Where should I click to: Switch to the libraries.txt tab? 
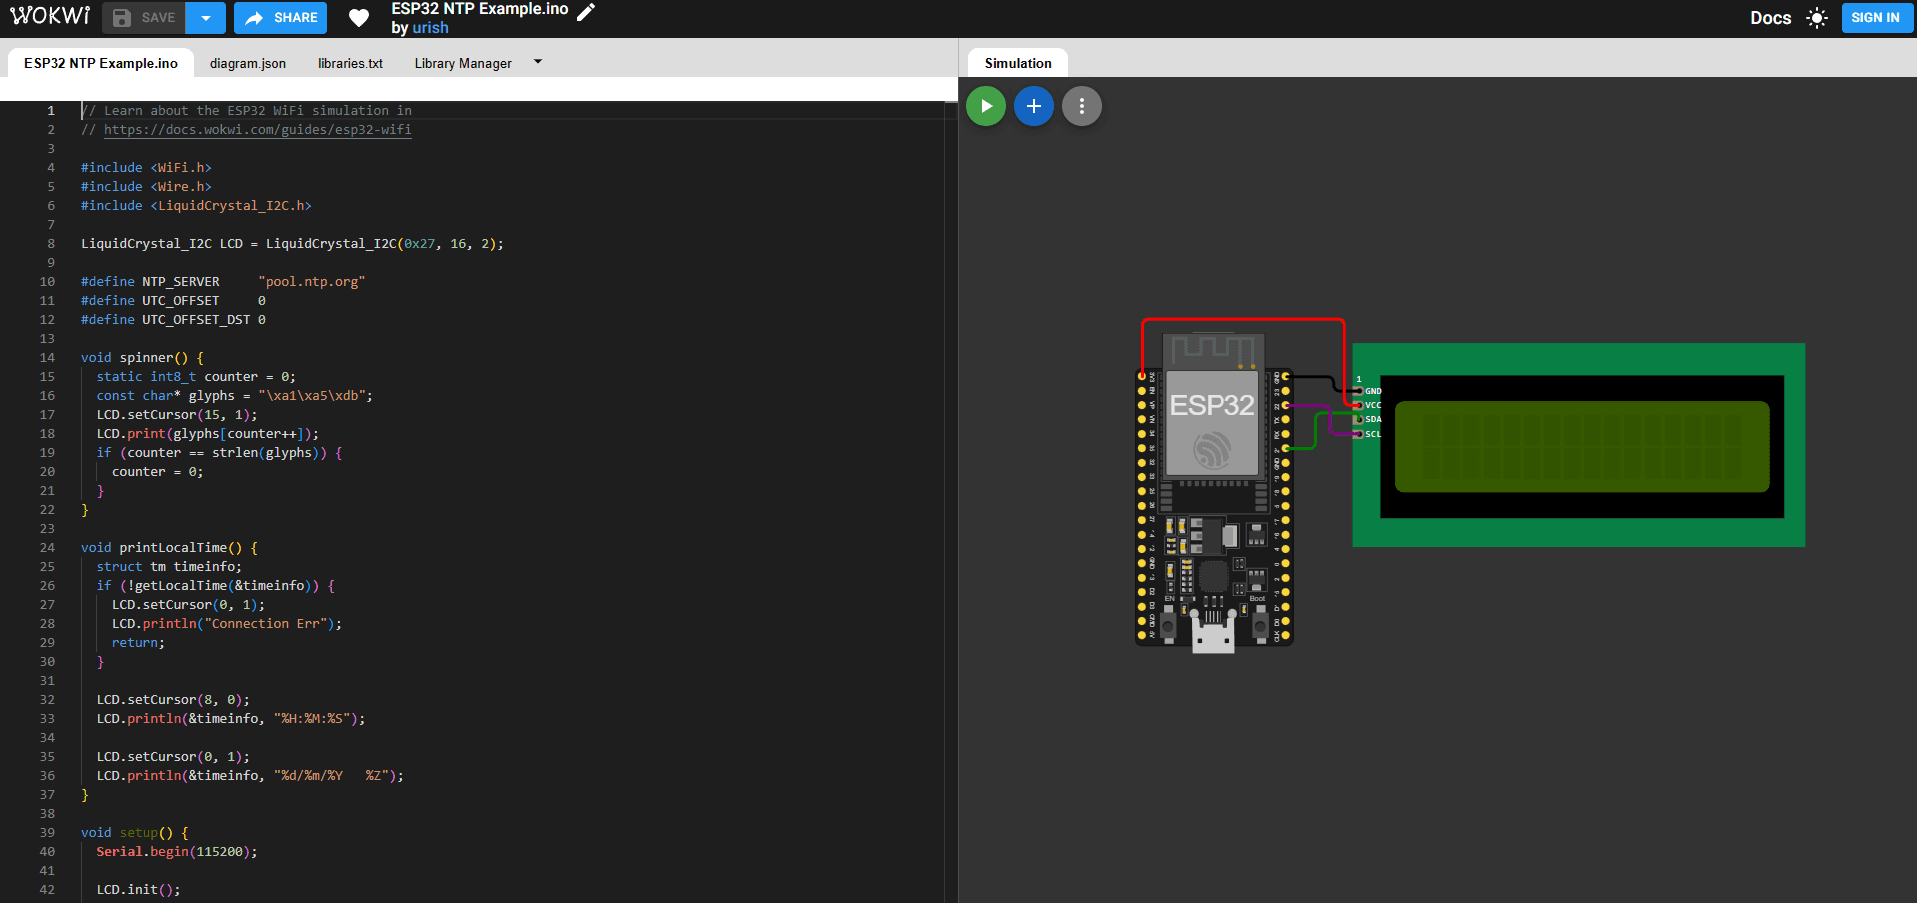click(350, 63)
